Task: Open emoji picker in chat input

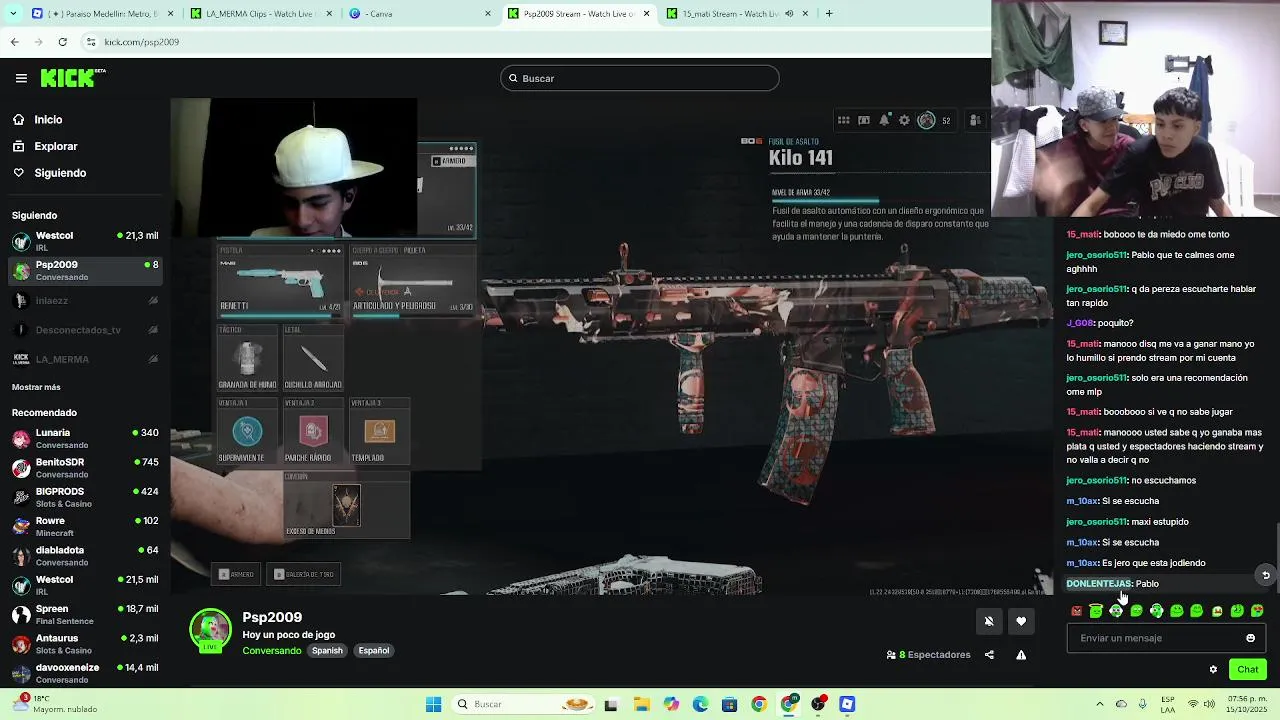Action: [x=1250, y=638]
